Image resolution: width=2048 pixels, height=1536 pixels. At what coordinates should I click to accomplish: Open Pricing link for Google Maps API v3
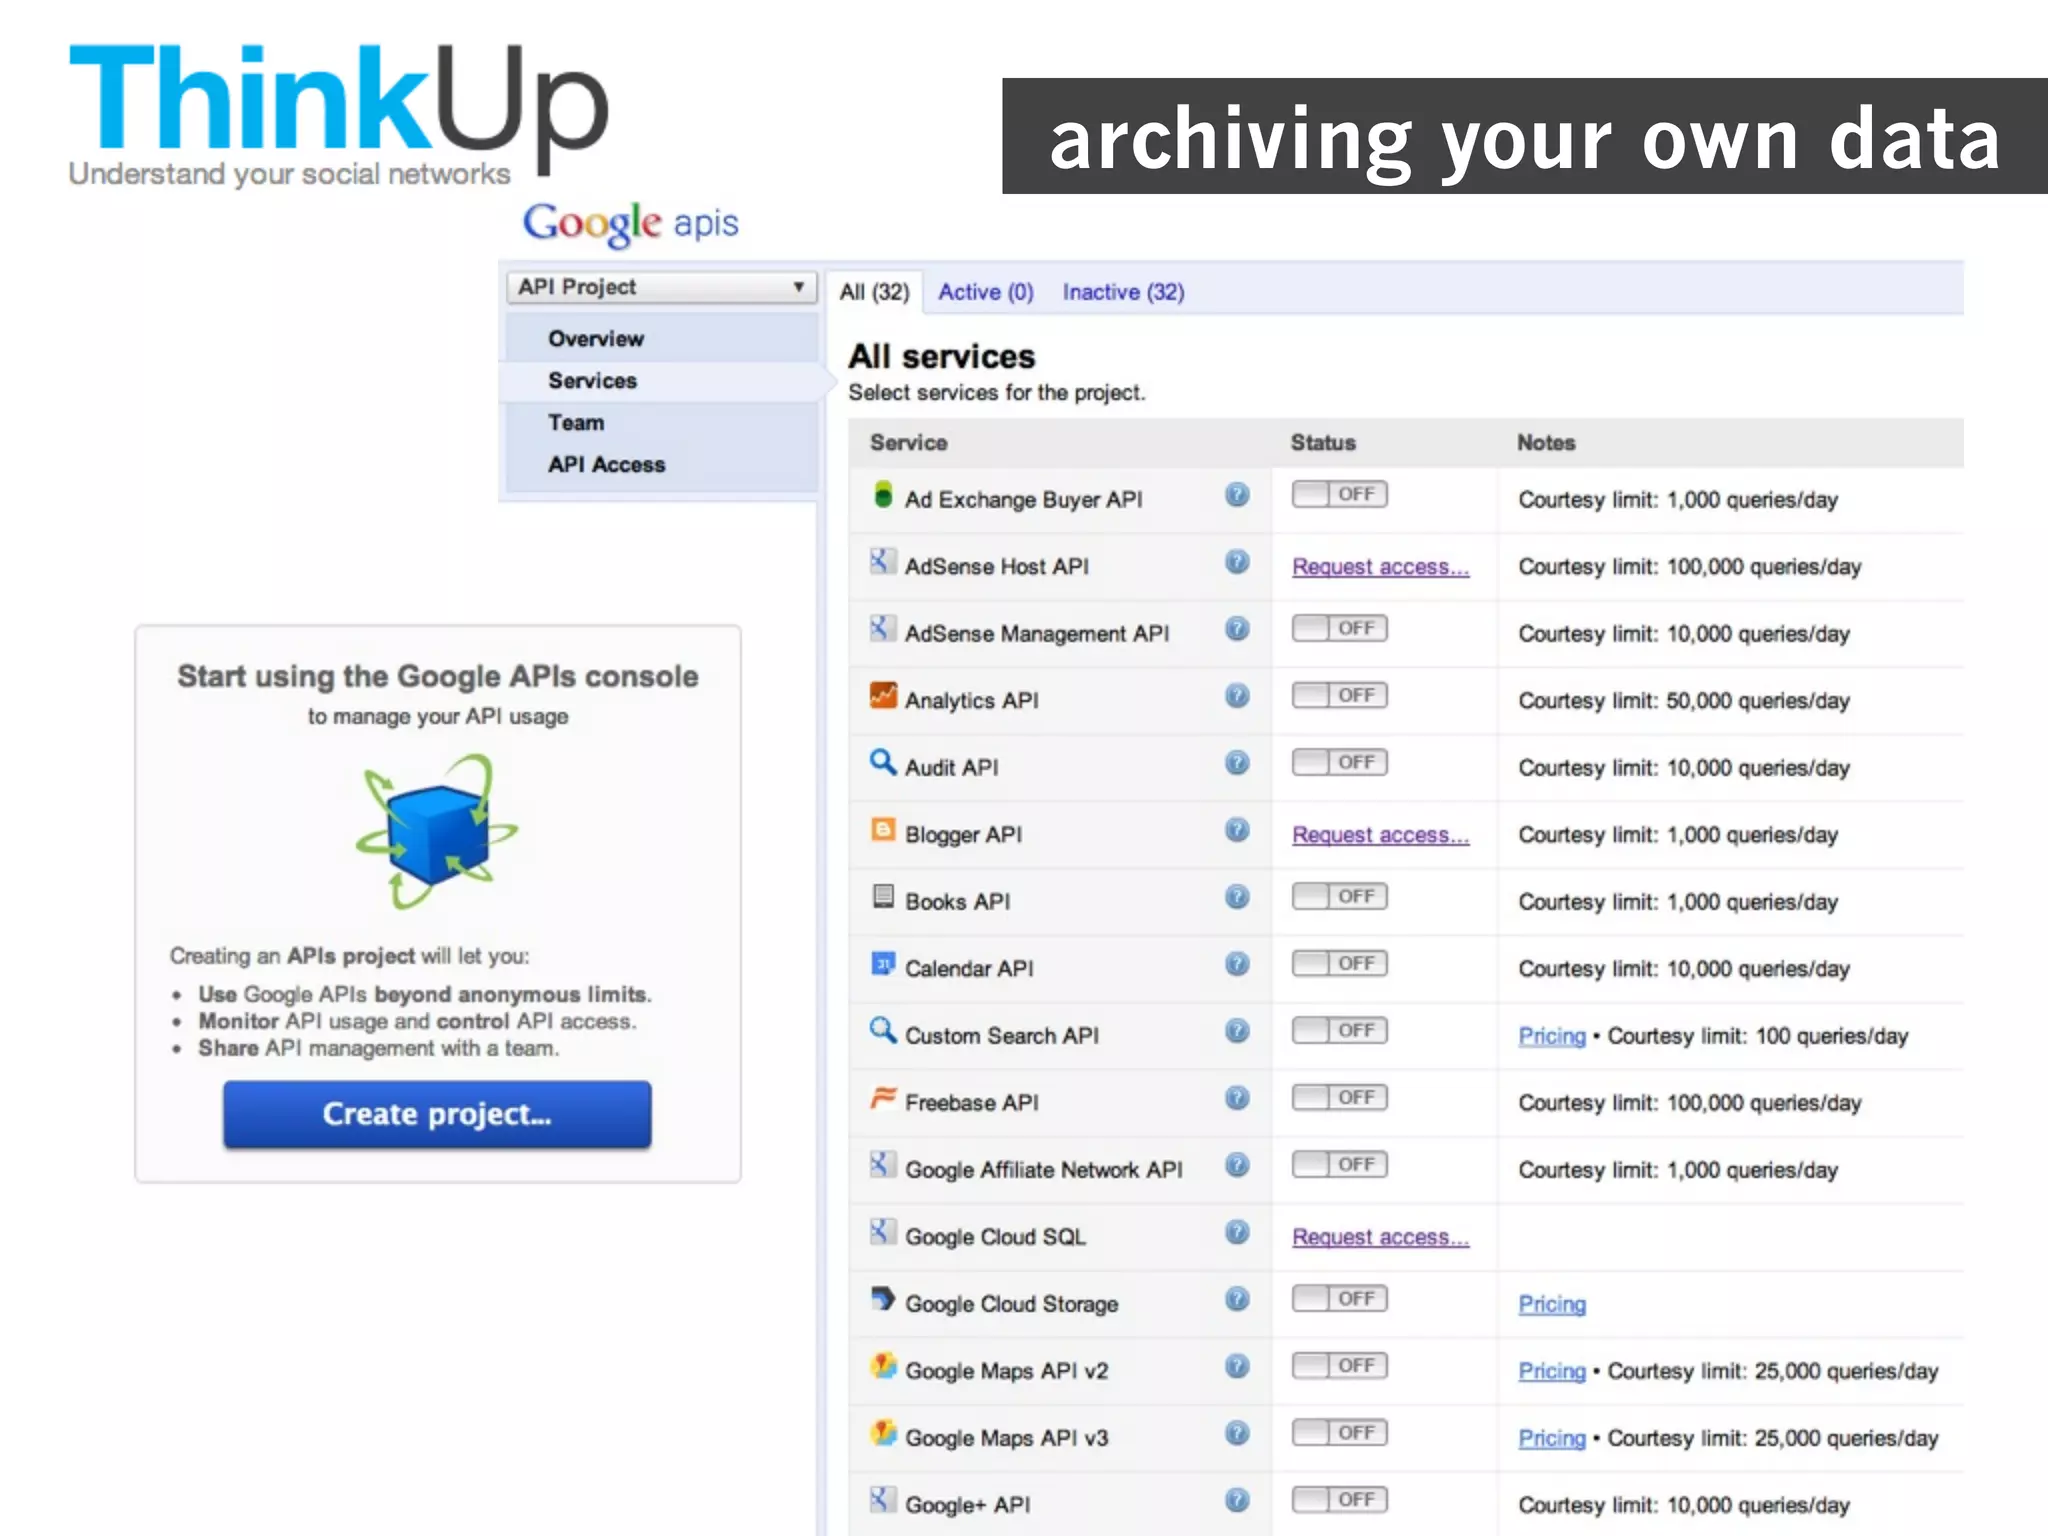tap(1552, 1438)
